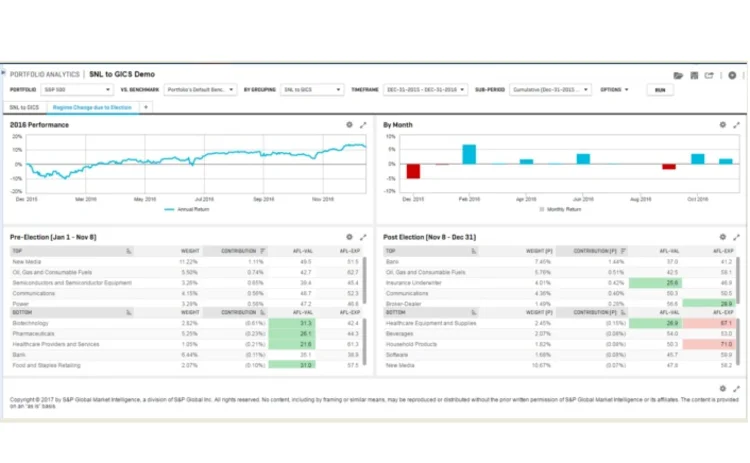Select Pharmaceuticals row in Pre-Election BOTTOM table

pyautogui.click(x=186, y=334)
